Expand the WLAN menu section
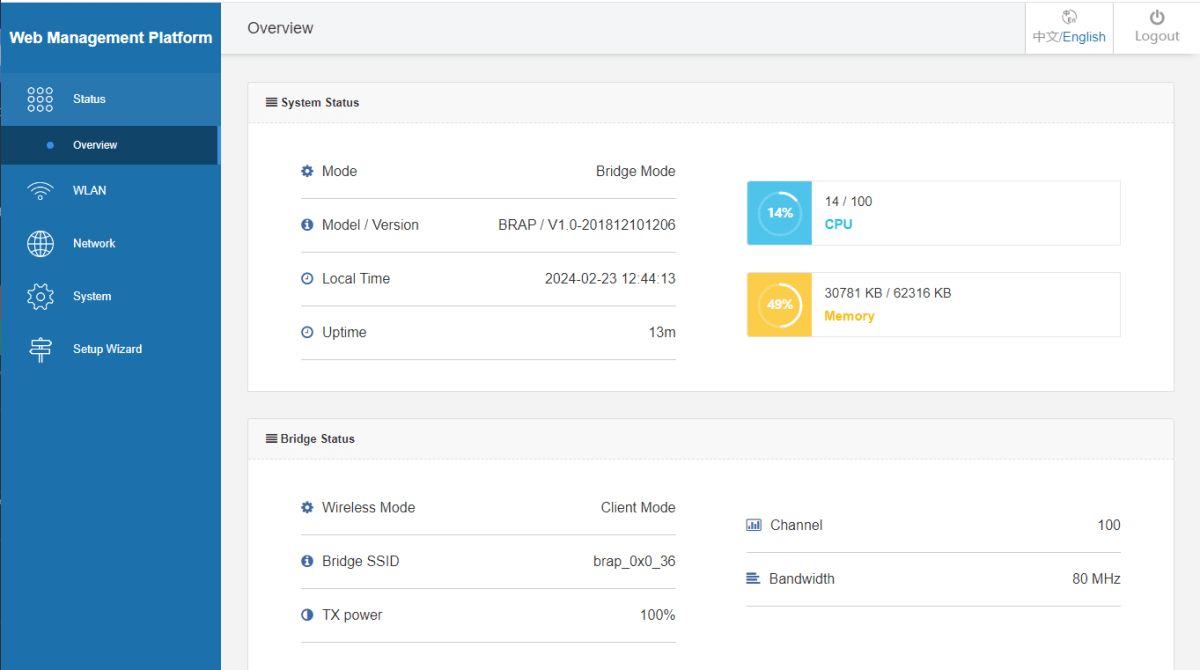The image size is (1200, 670). click(x=89, y=191)
